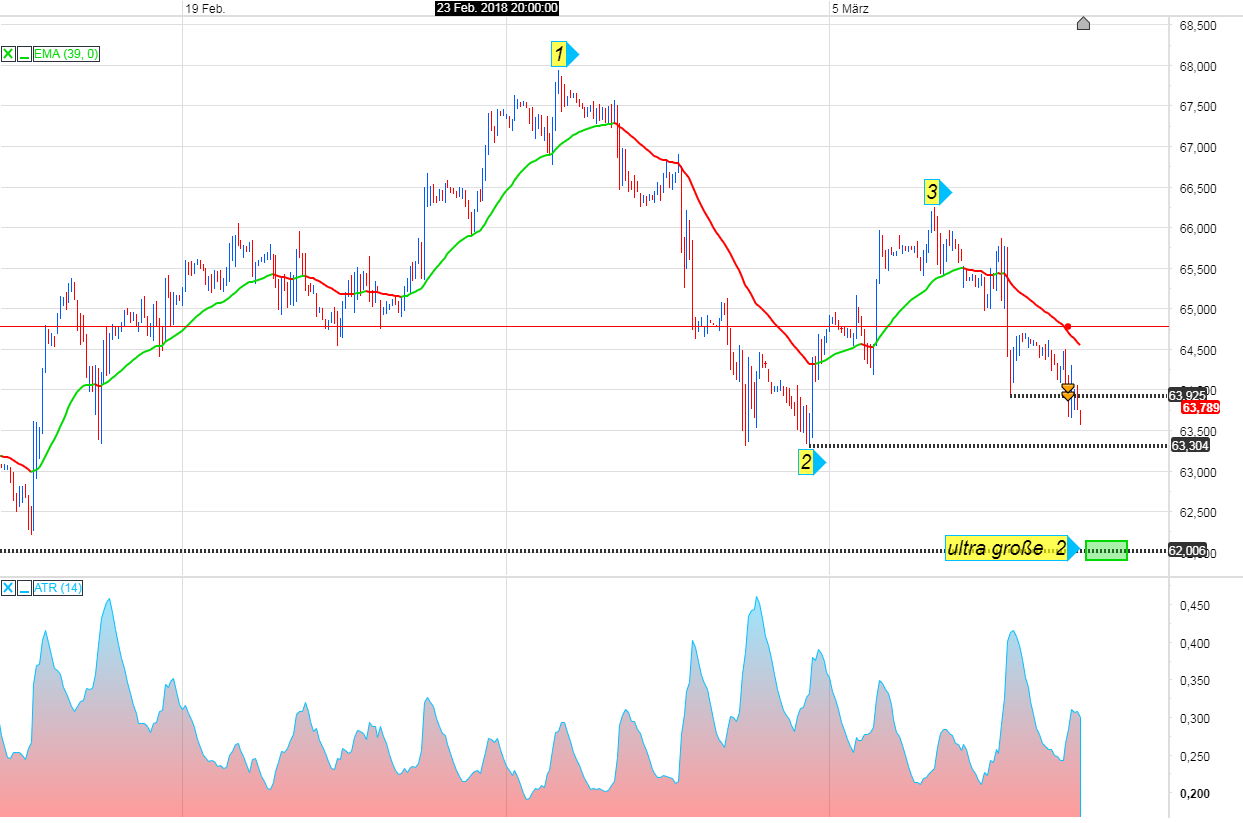Click flag marker 1 at the chart top
Viewport: 1243px width, 823px height.
[x=559, y=56]
